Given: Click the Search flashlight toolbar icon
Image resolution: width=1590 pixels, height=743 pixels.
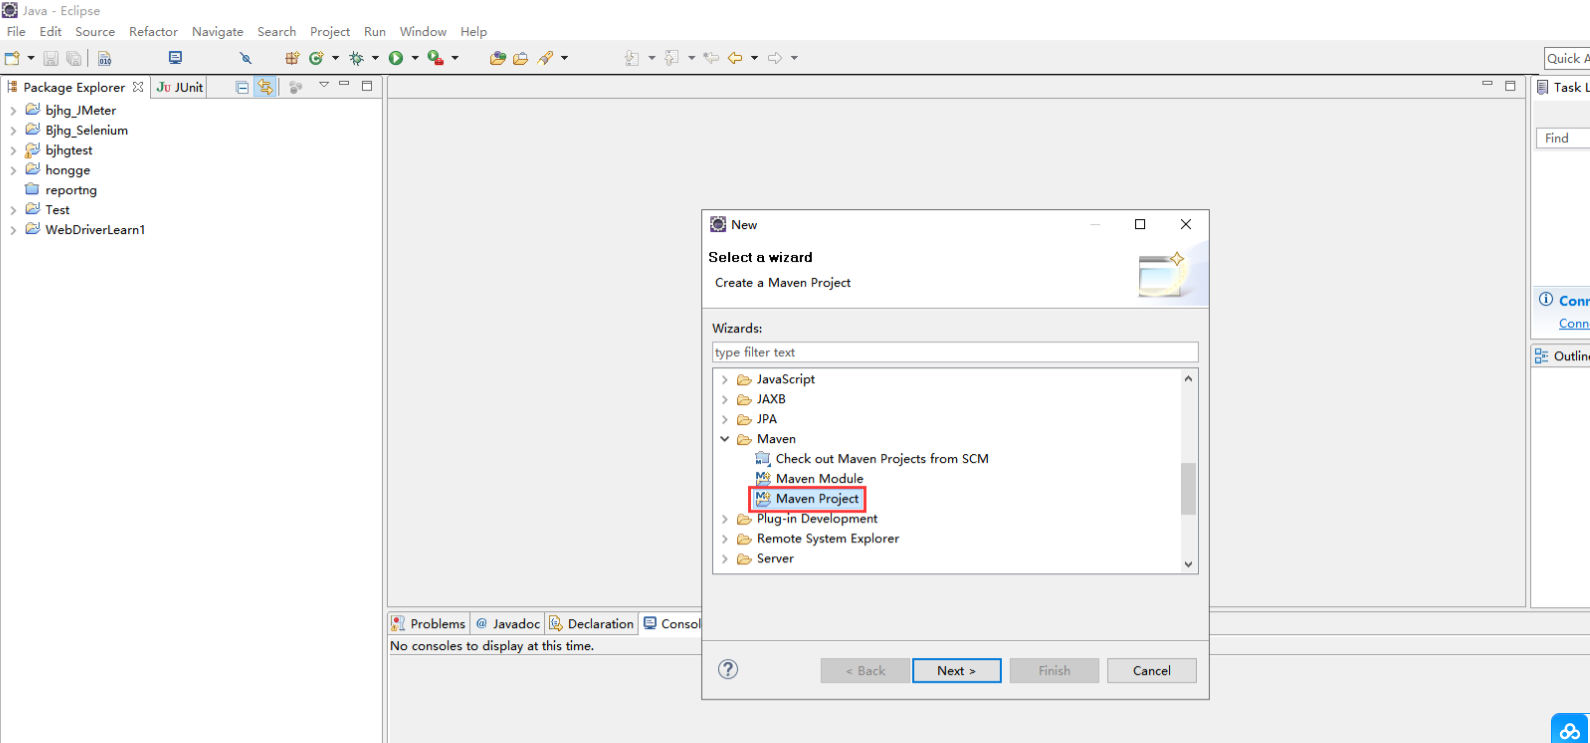Looking at the screenshot, I should (x=545, y=58).
